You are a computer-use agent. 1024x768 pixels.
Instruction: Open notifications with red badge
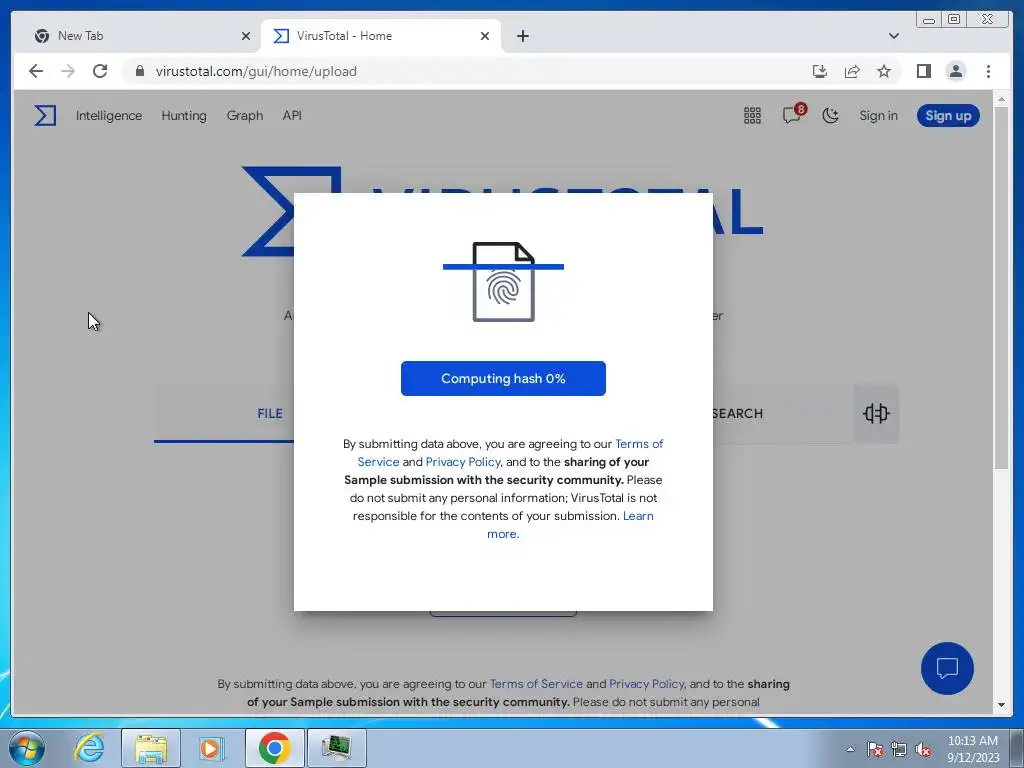pyautogui.click(x=793, y=114)
